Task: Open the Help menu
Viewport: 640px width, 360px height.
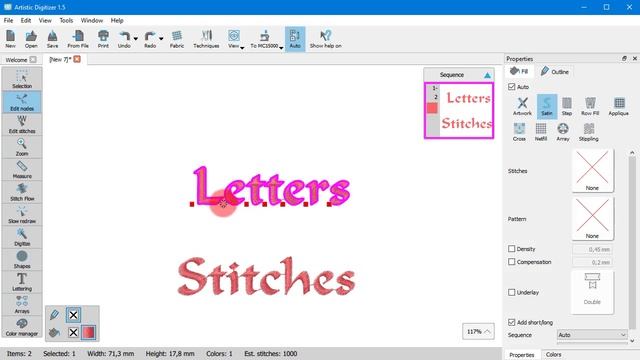Action: pyautogui.click(x=117, y=20)
